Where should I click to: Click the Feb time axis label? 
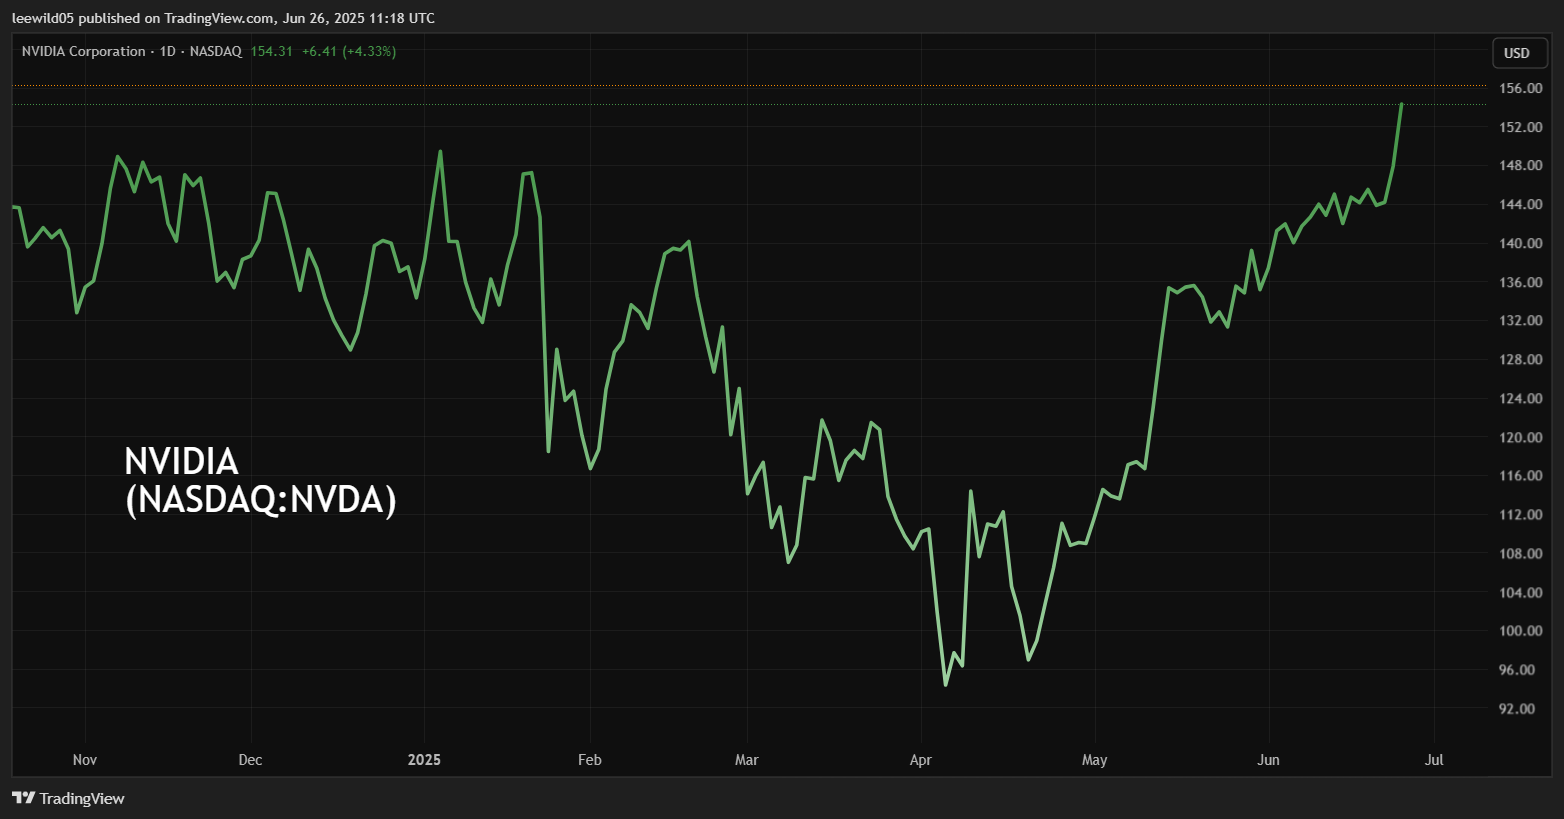coord(590,760)
